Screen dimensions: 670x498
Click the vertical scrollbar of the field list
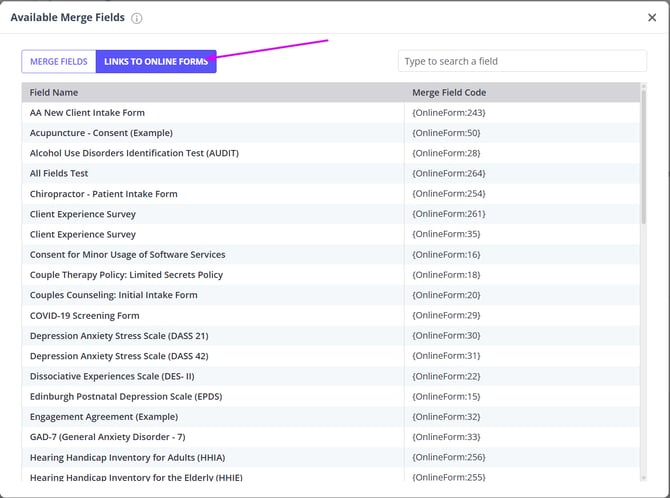point(643,160)
